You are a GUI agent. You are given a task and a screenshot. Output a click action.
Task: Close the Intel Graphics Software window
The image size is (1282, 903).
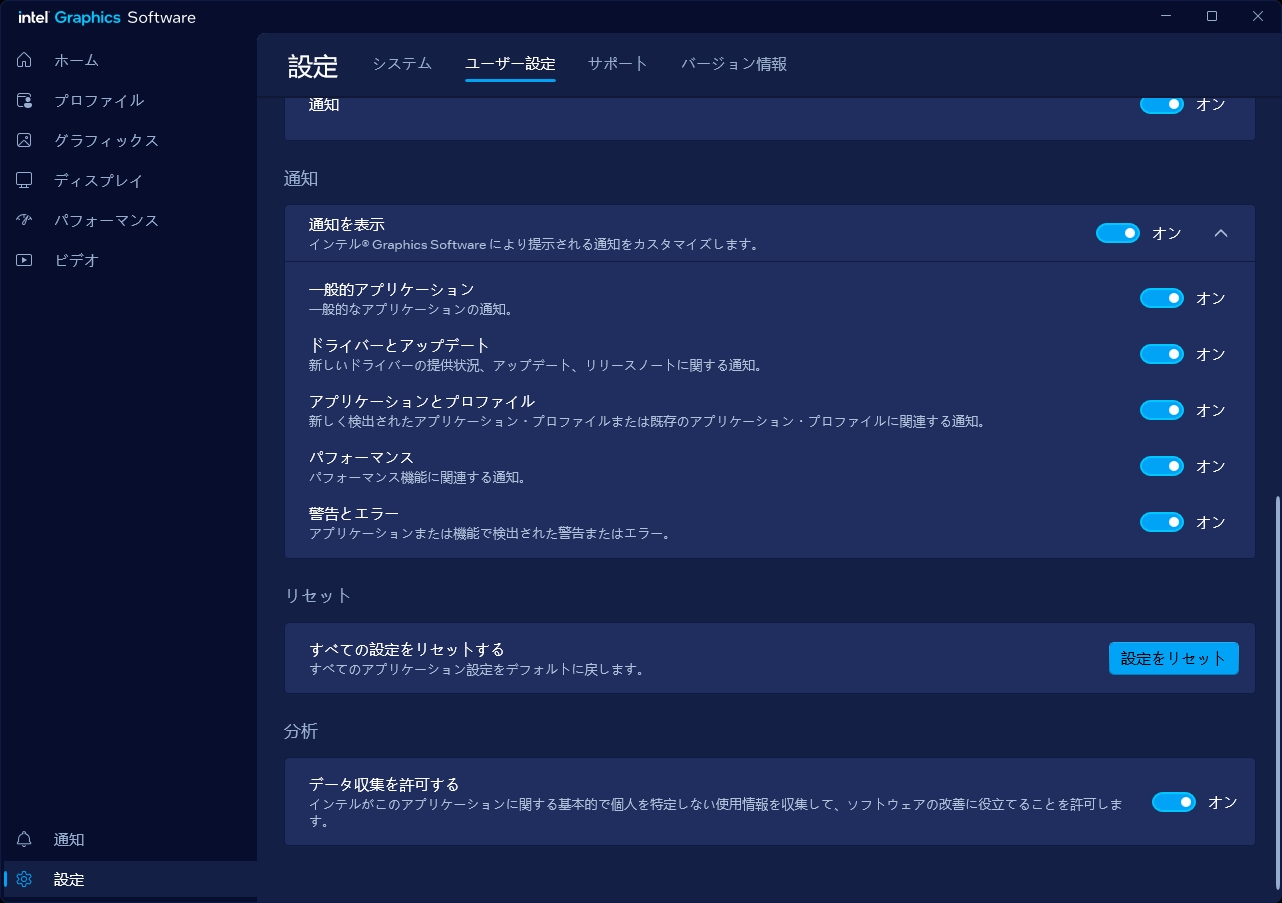coord(1258,16)
